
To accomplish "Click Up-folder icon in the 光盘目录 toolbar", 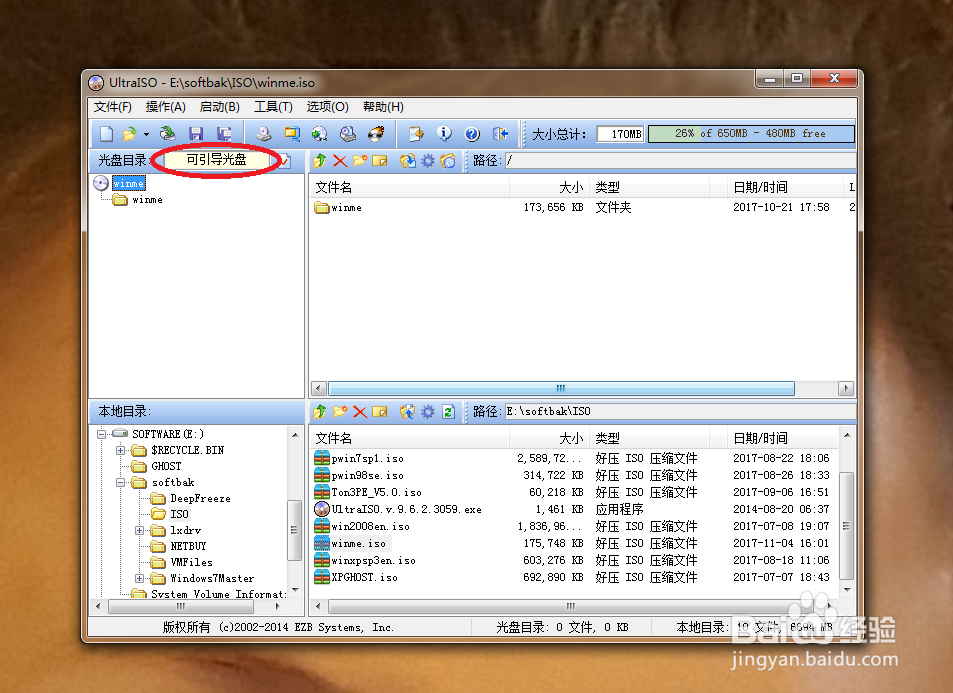I will (320, 160).
